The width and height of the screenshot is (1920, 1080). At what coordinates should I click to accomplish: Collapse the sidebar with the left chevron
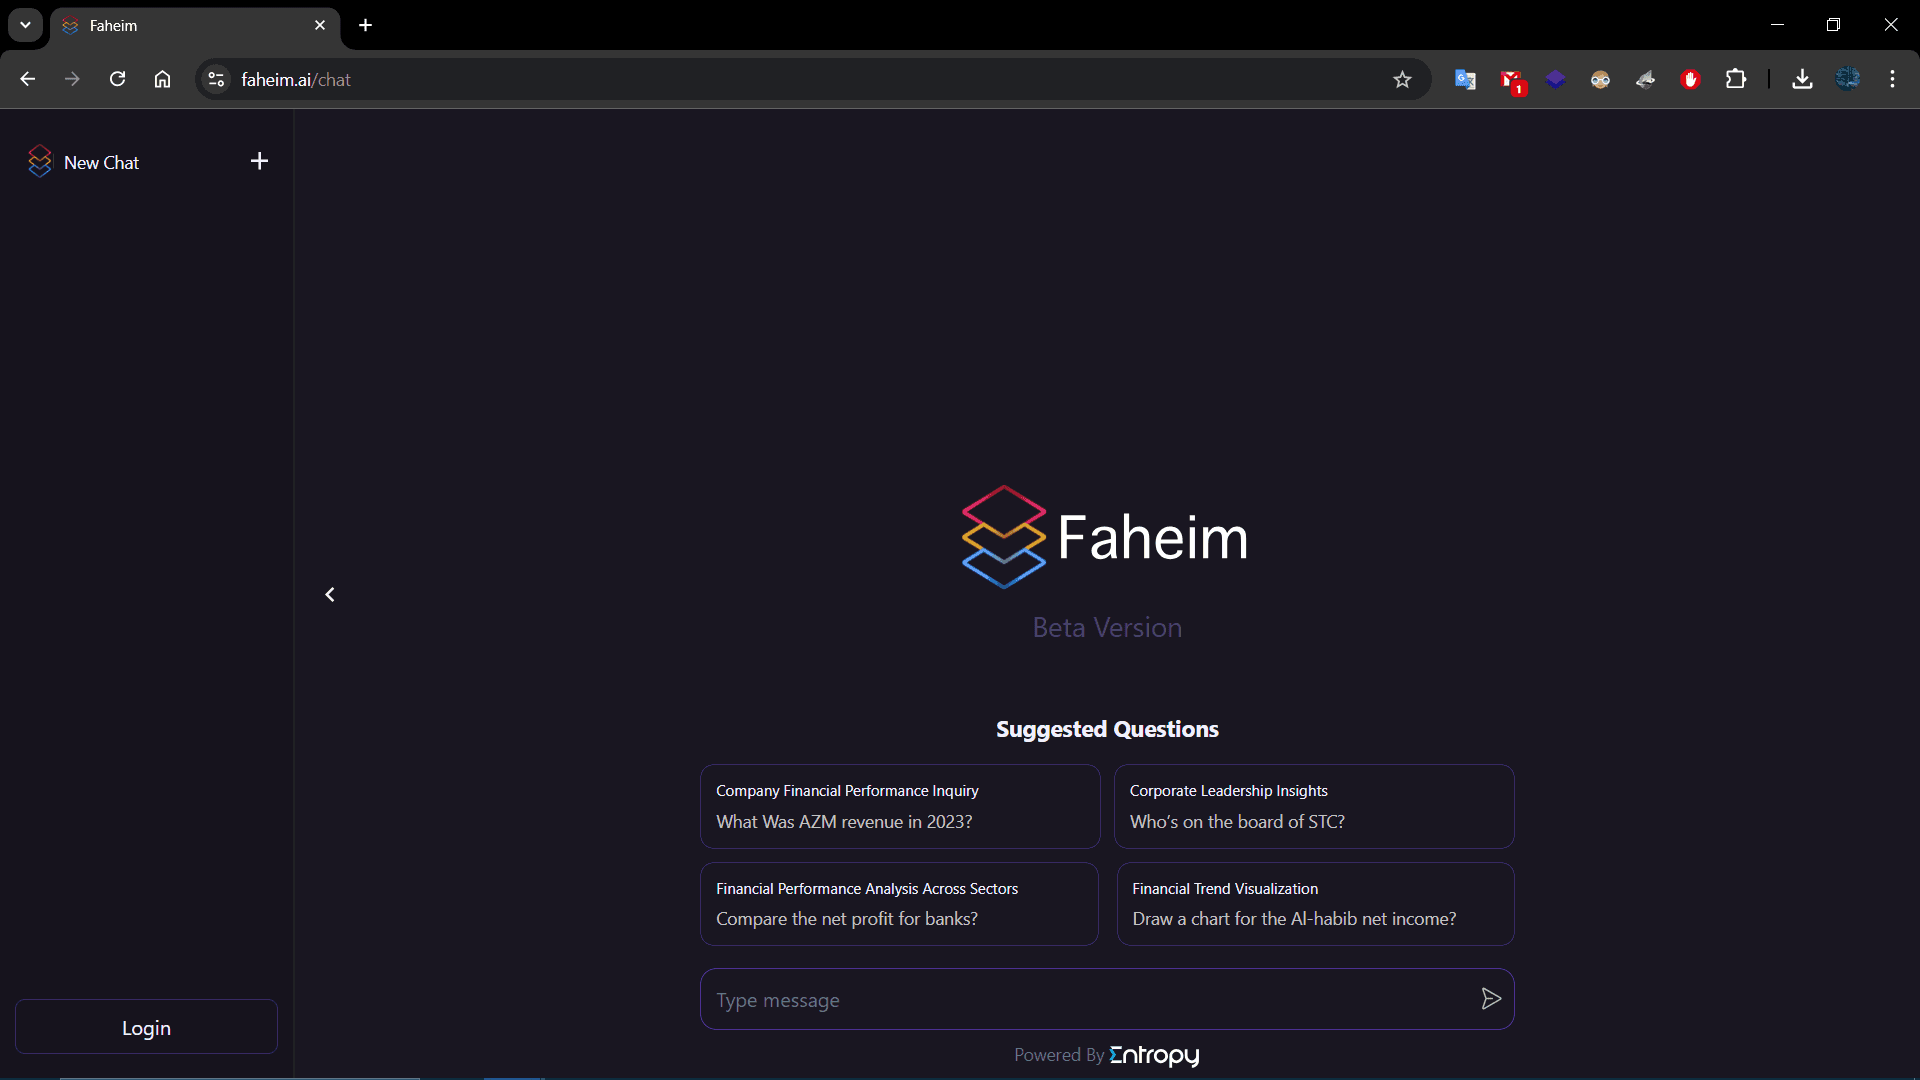coord(330,595)
